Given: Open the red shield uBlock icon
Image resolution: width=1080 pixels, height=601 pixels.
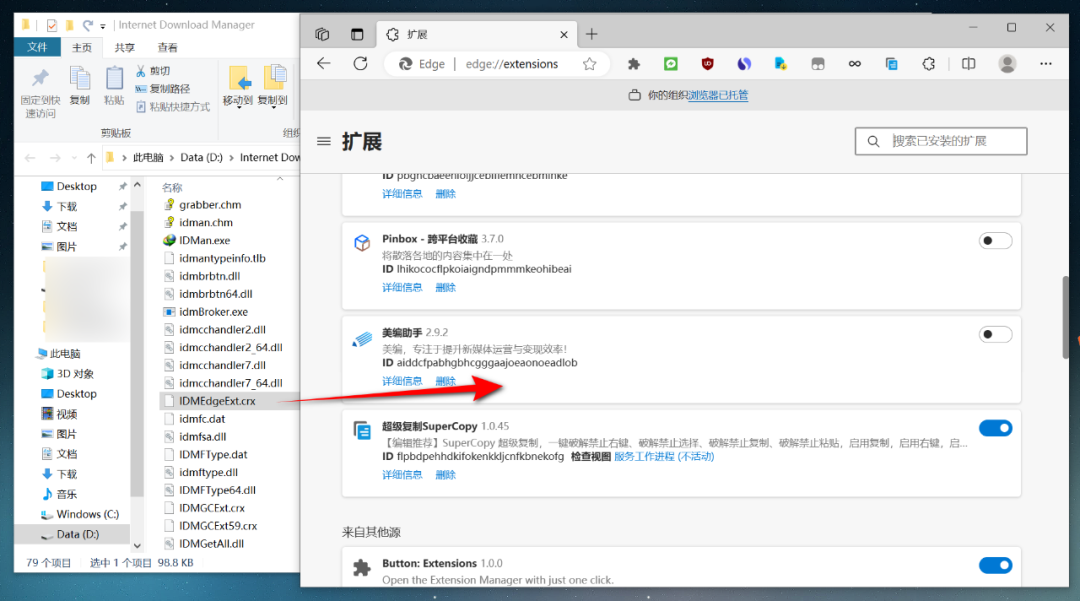Looking at the screenshot, I should 707,64.
